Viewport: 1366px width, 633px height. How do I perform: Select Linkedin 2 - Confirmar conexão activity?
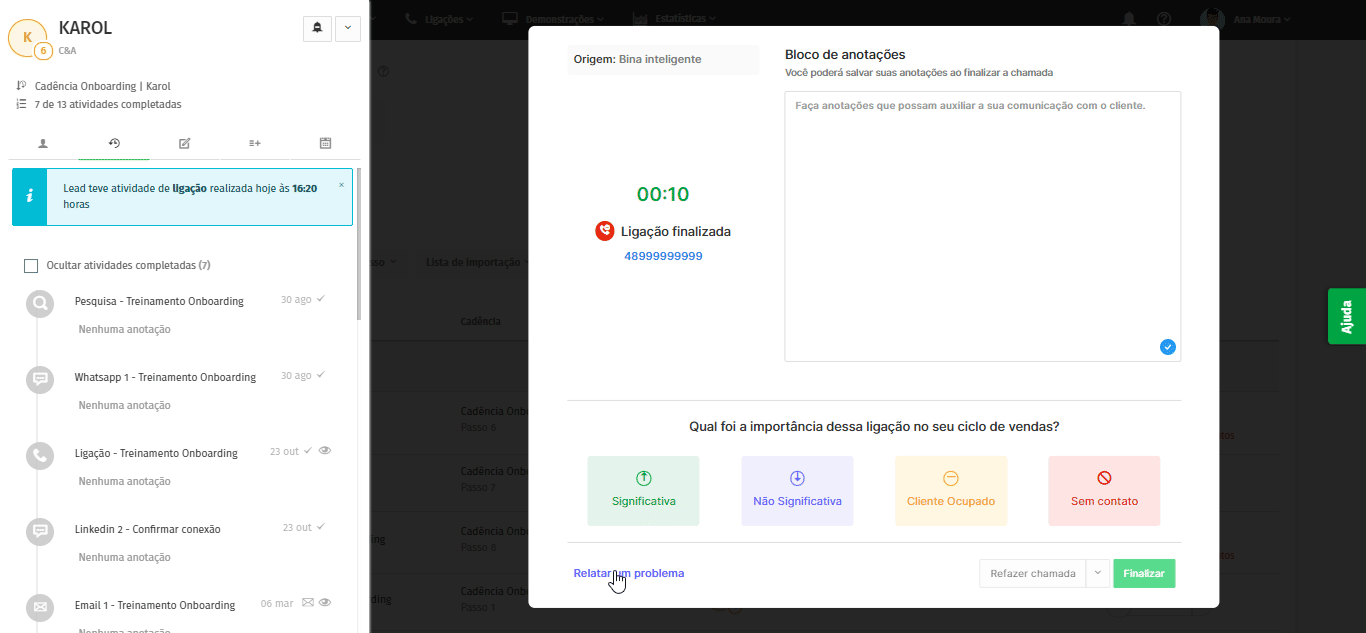tap(148, 529)
